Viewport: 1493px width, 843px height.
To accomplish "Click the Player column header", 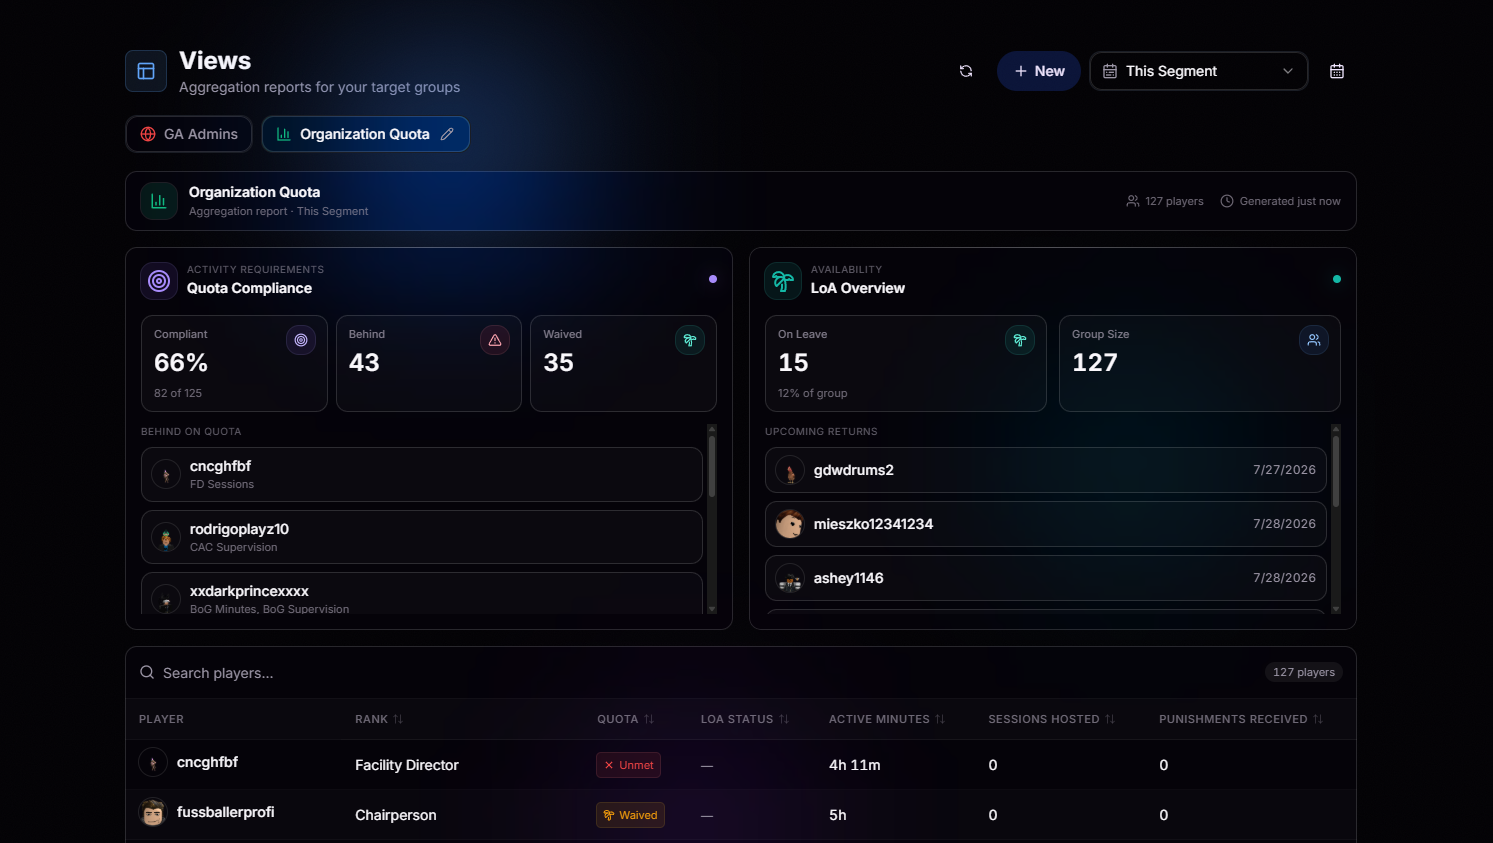I will point(161,719).
